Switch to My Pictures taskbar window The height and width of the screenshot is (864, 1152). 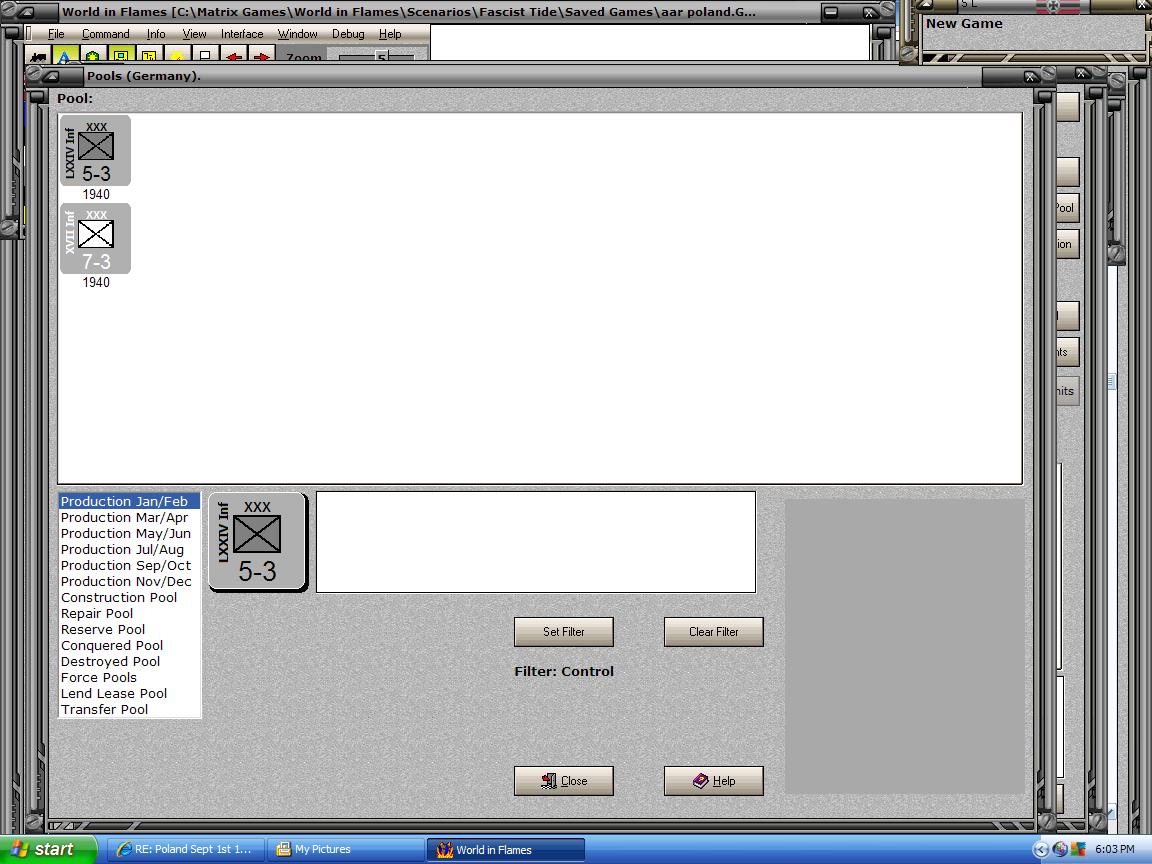click(343, 849)
